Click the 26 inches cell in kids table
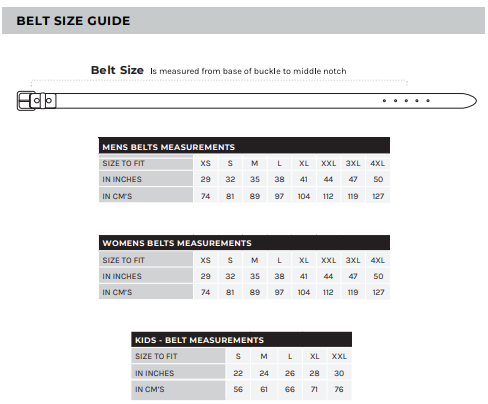This screenshot has width=488, height=404. 290,373
